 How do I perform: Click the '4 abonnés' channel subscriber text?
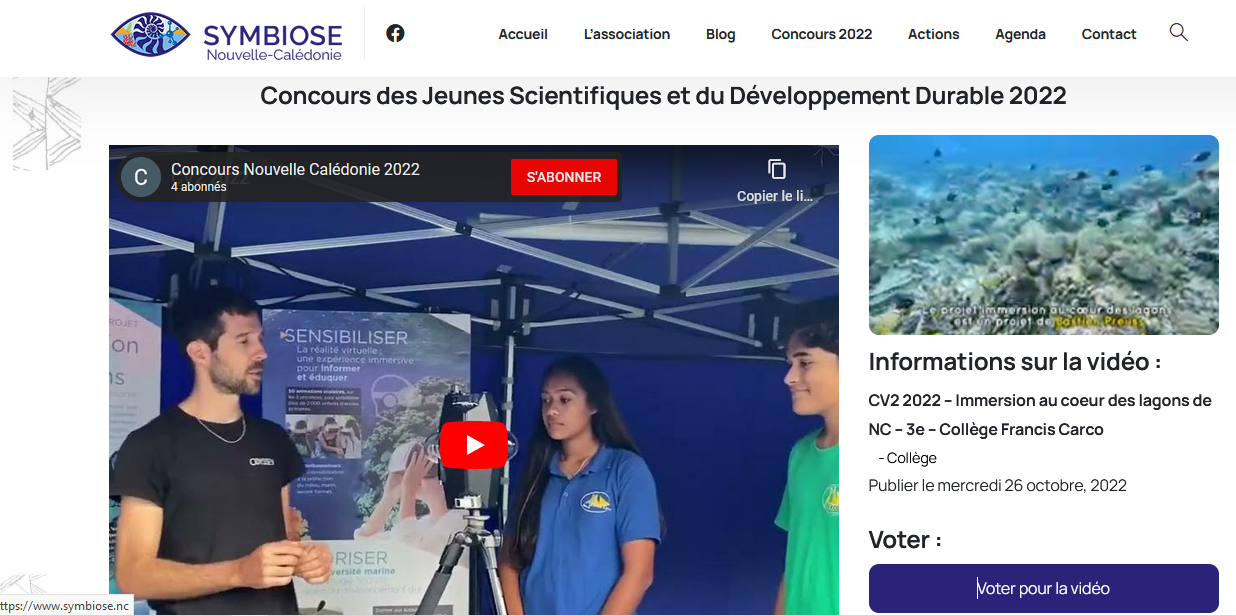click(x=199, y=187)
